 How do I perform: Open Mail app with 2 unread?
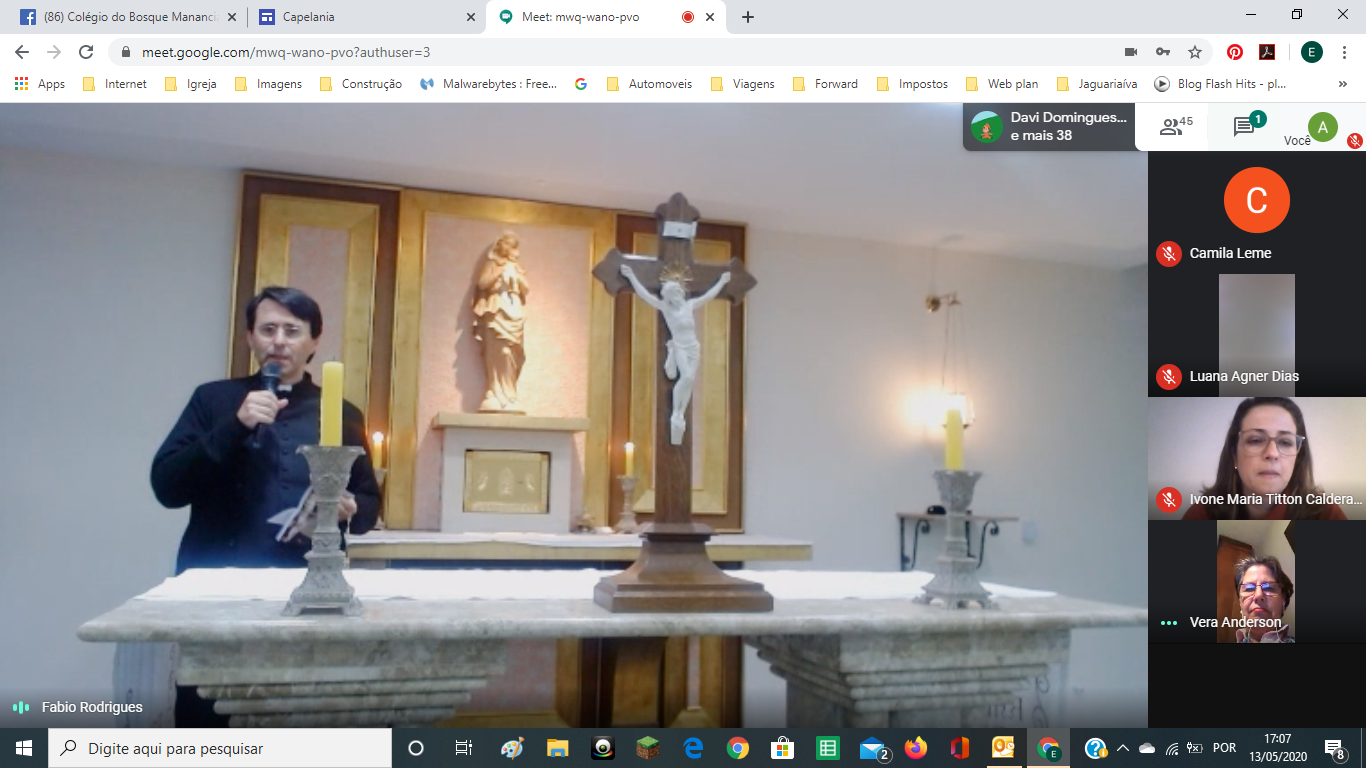pos(873,748)
